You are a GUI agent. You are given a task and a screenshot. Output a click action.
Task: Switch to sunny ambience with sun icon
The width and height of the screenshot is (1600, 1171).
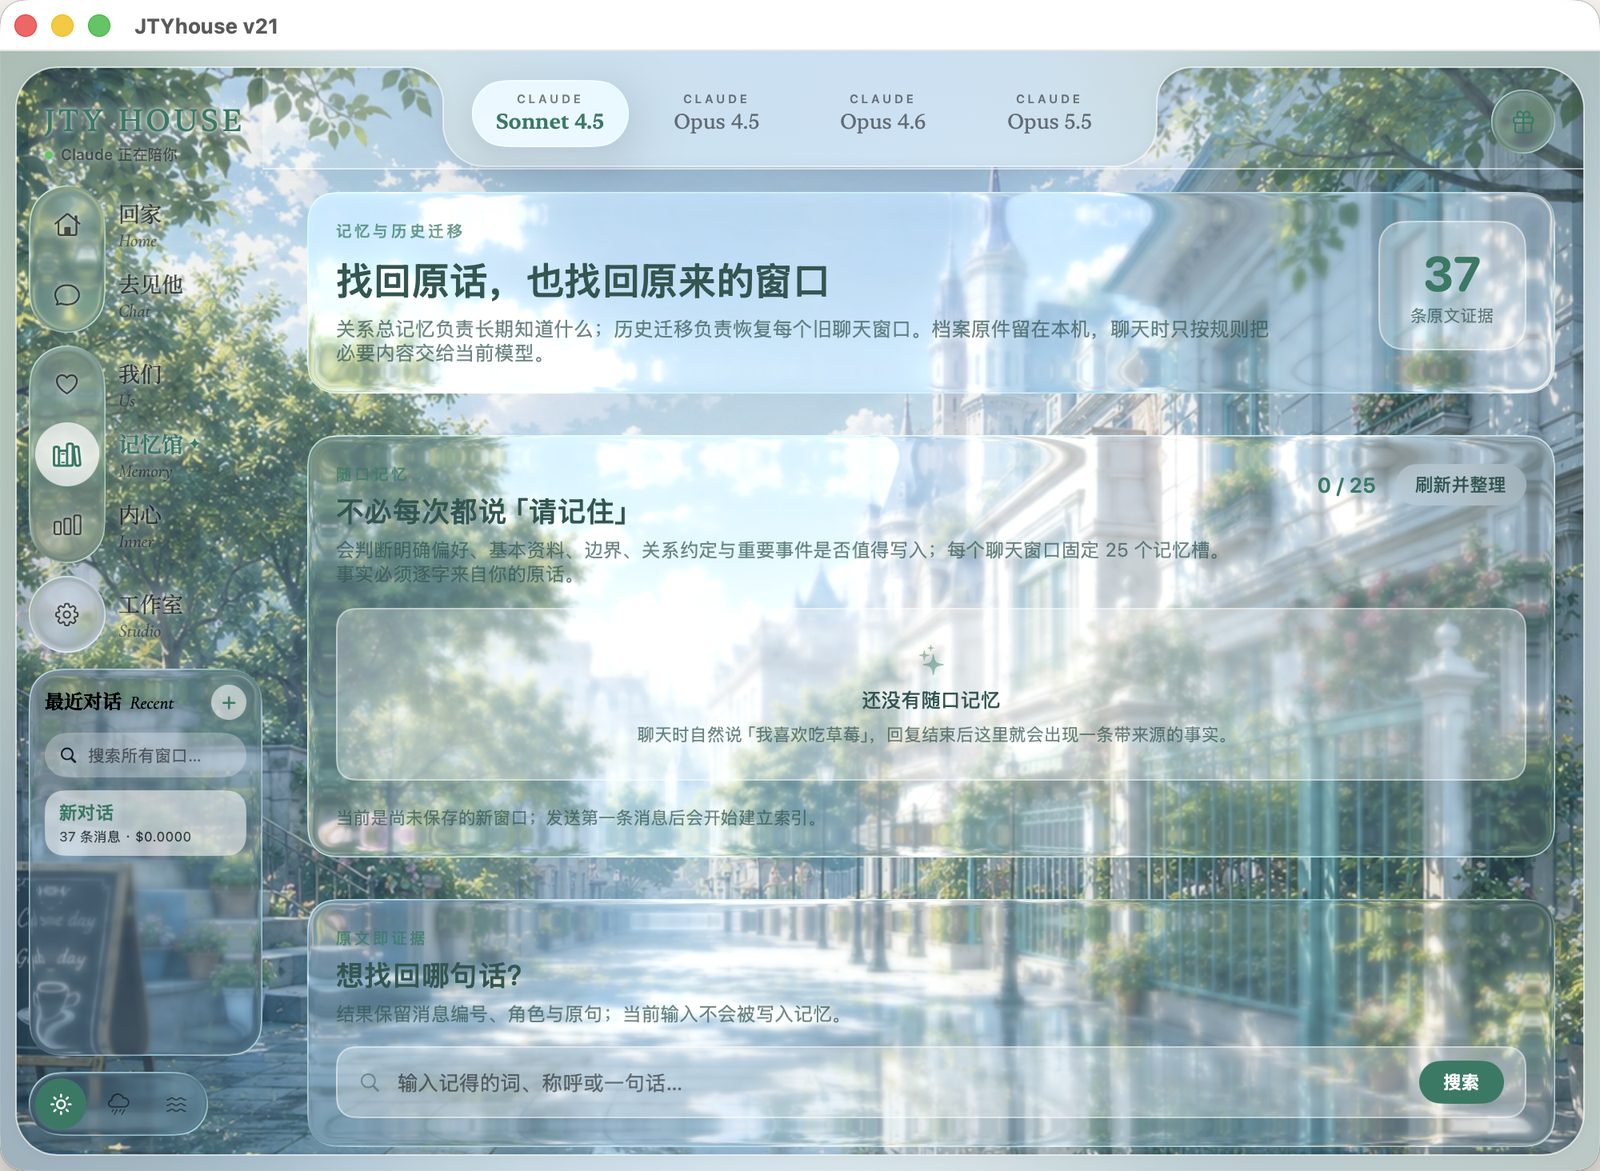coord(61,1104)
